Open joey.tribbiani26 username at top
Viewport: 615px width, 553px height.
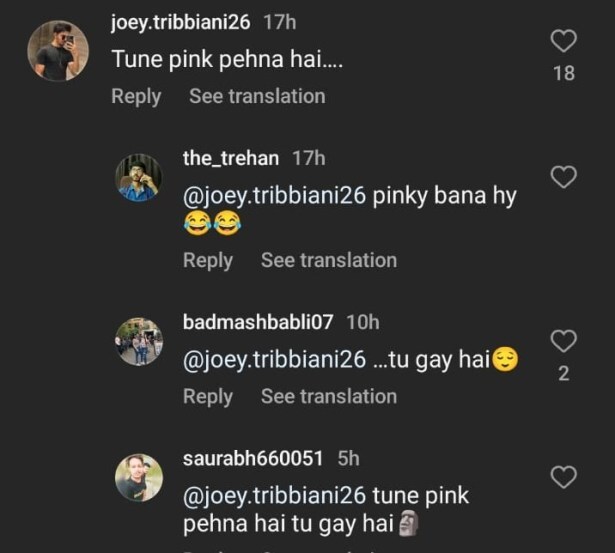coord(180,22)
